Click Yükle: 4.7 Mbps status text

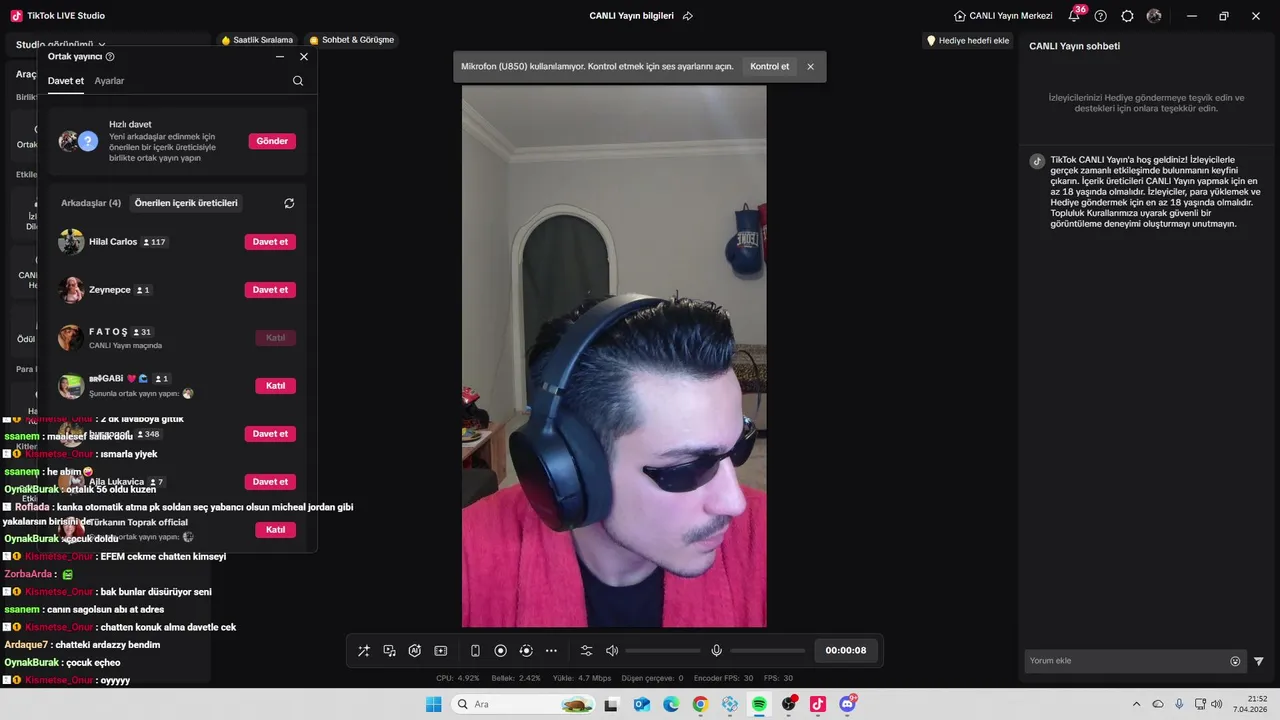click(581, 678)
